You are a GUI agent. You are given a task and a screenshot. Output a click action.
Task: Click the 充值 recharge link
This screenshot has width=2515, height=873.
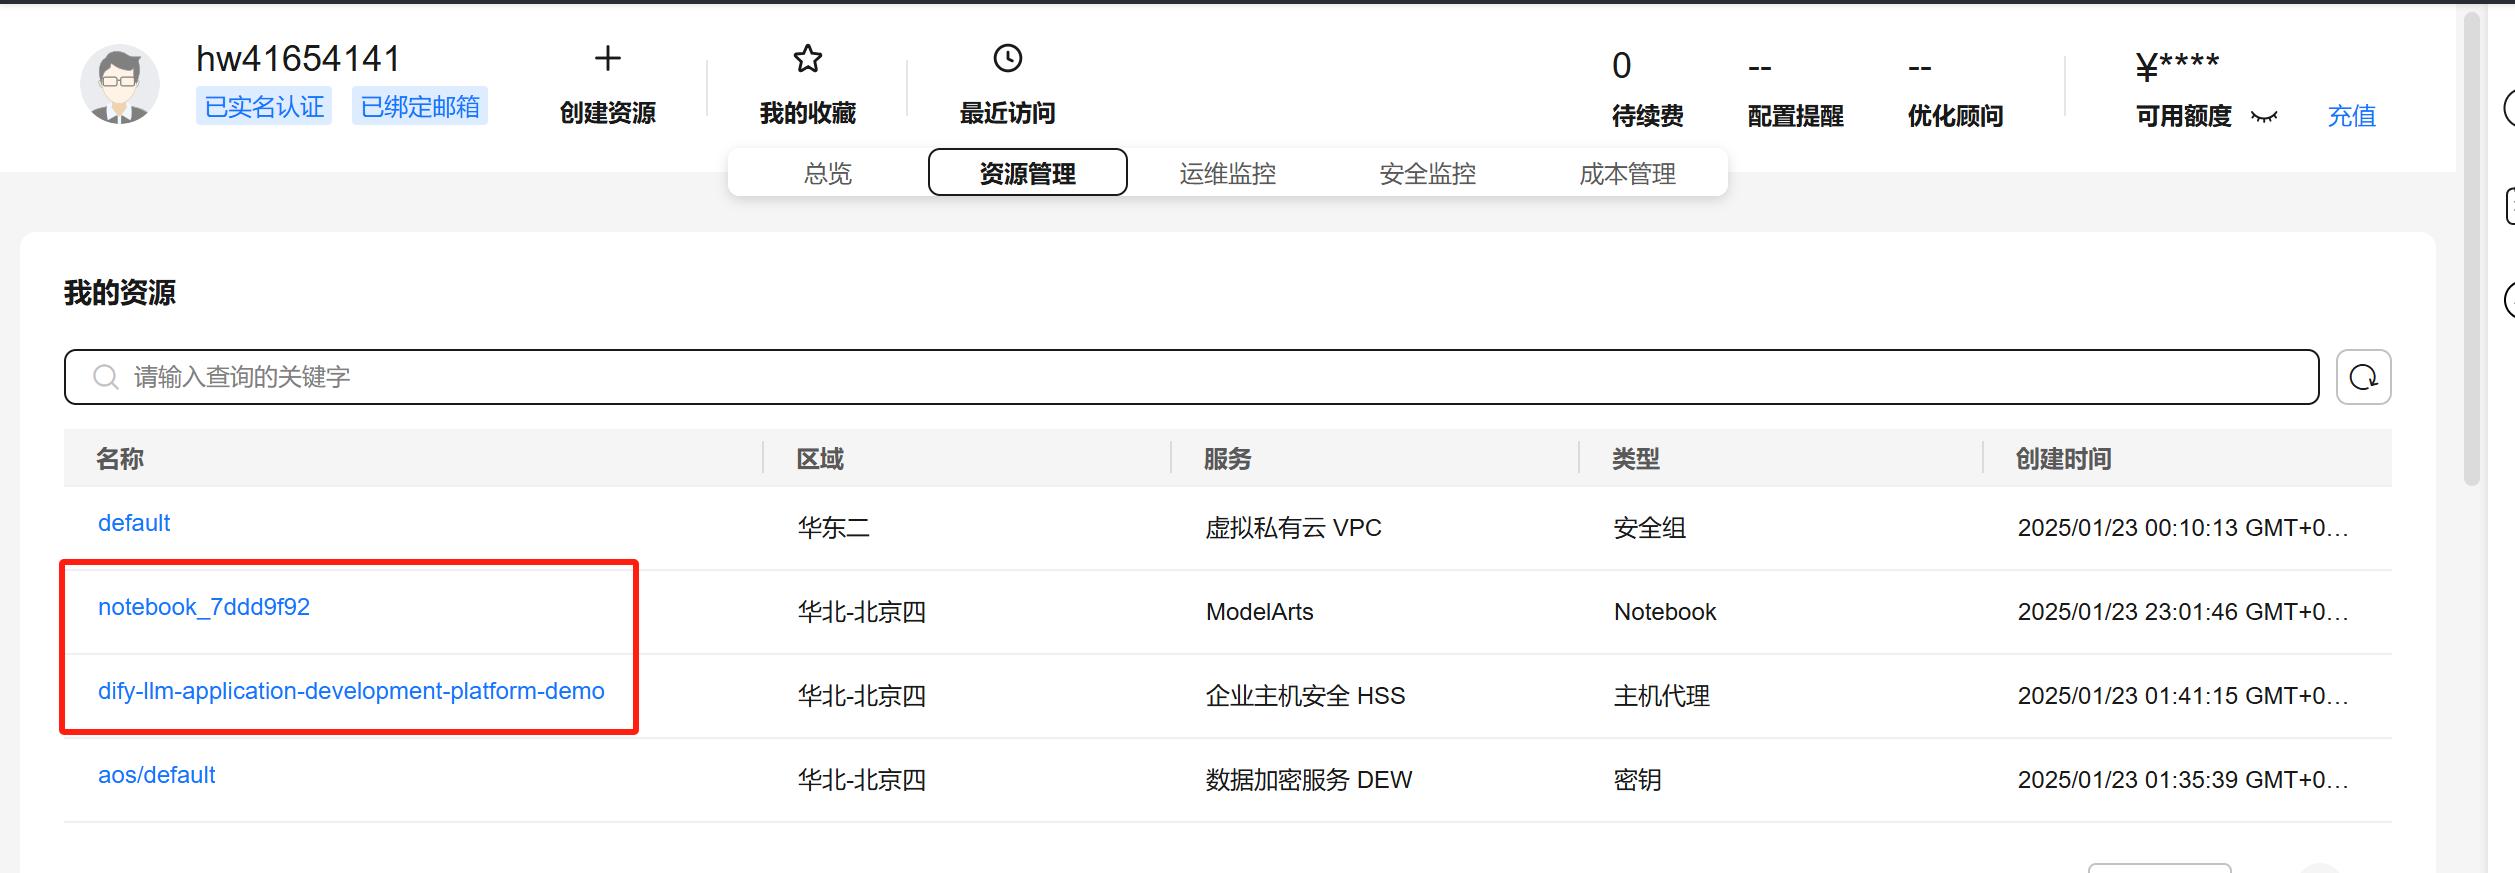point(2351,116)
